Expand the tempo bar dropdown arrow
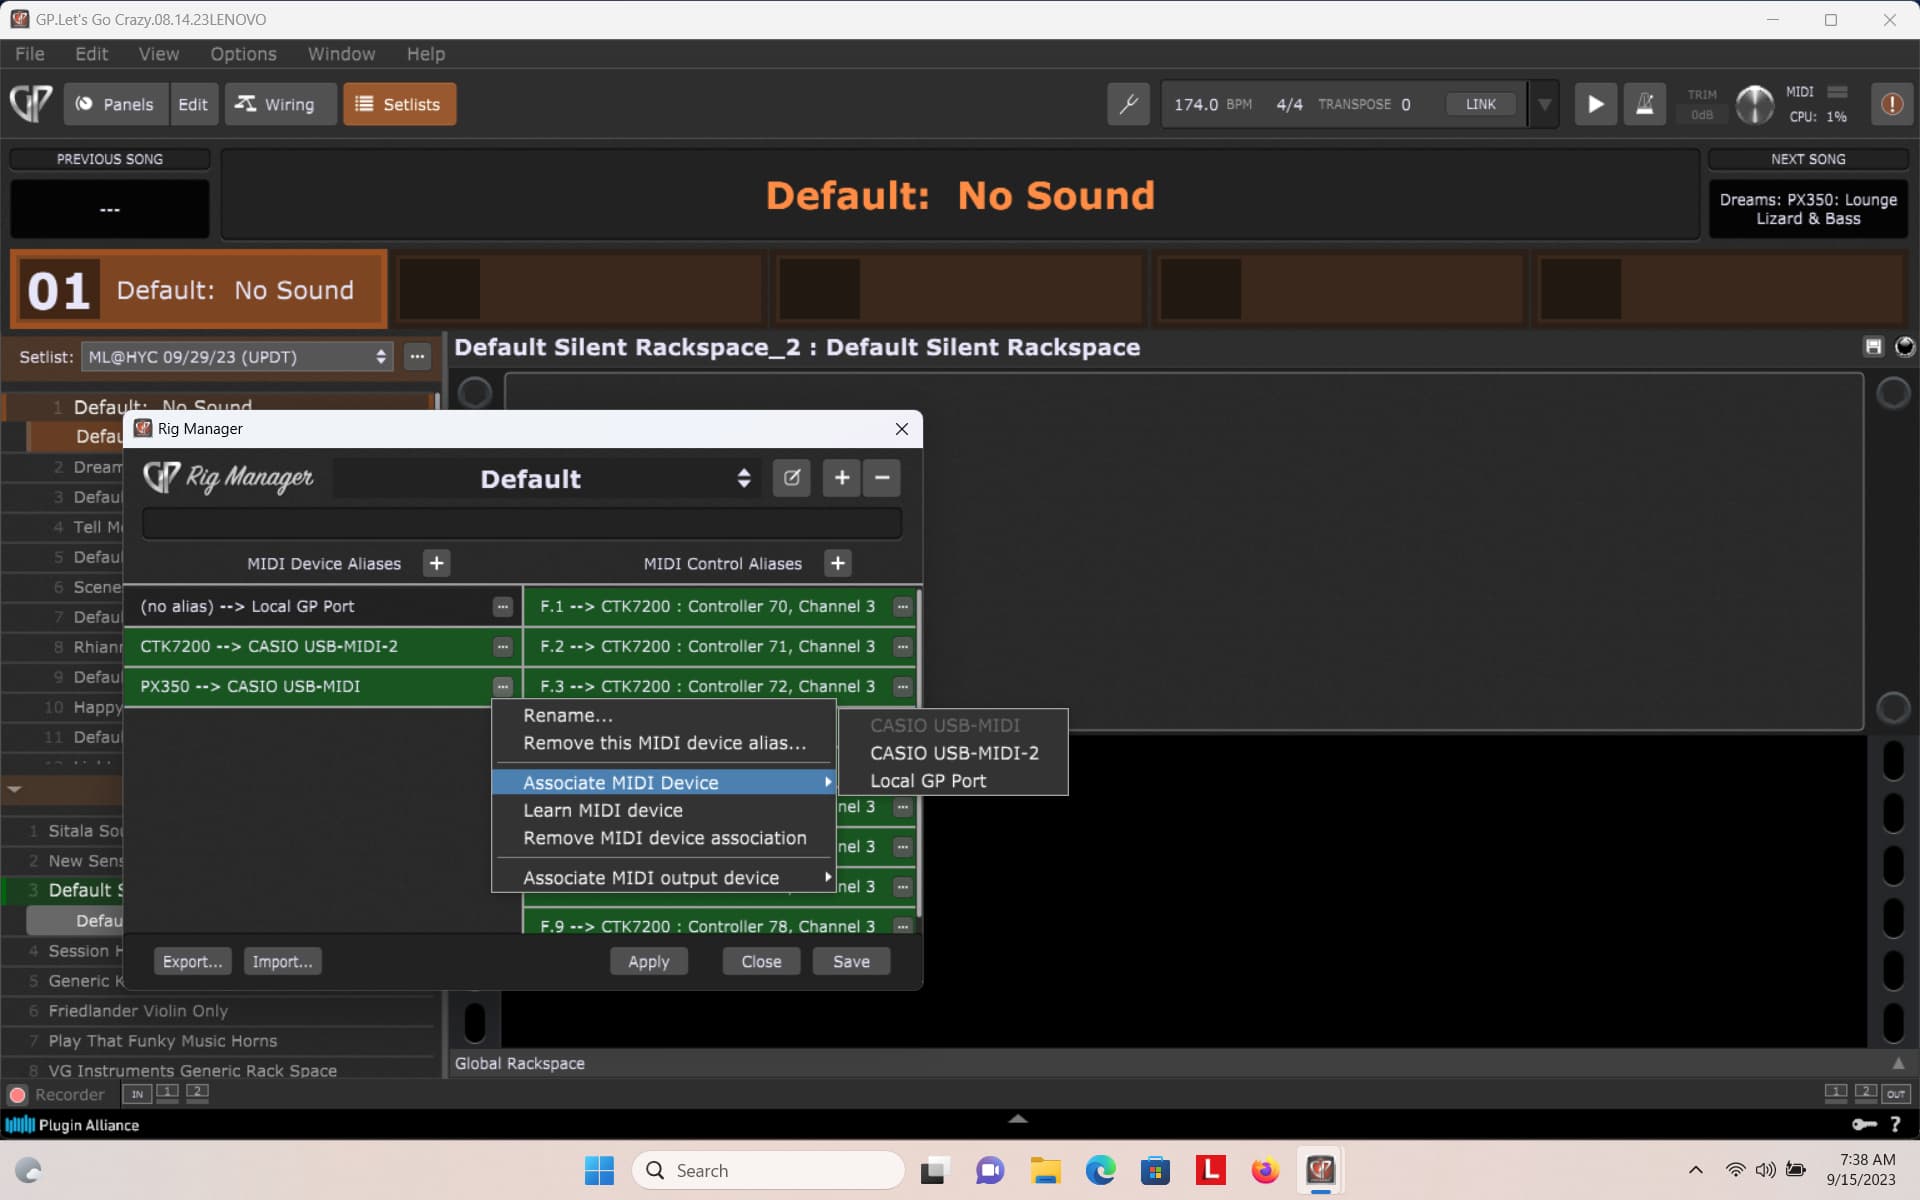The height and width of the screenshot is (1200, 1920). [x=1545, y=104]
